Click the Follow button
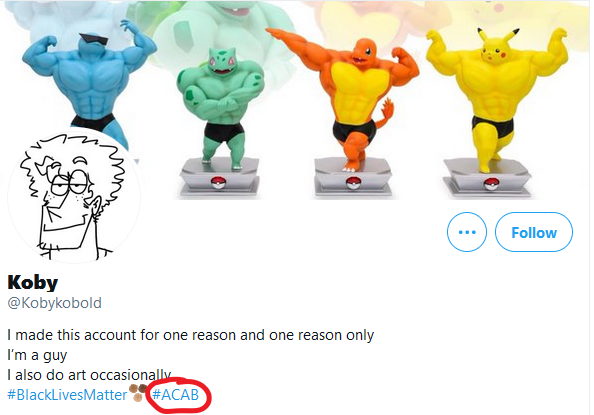Screen dimensions: 594x415 pyautogui.click(x=533, y=232)
